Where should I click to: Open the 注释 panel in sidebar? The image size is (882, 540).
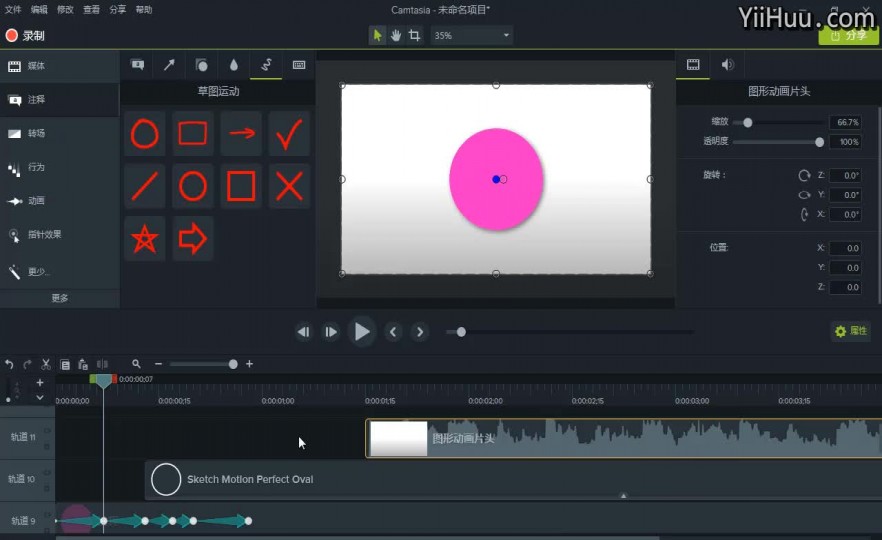(60, 100)
